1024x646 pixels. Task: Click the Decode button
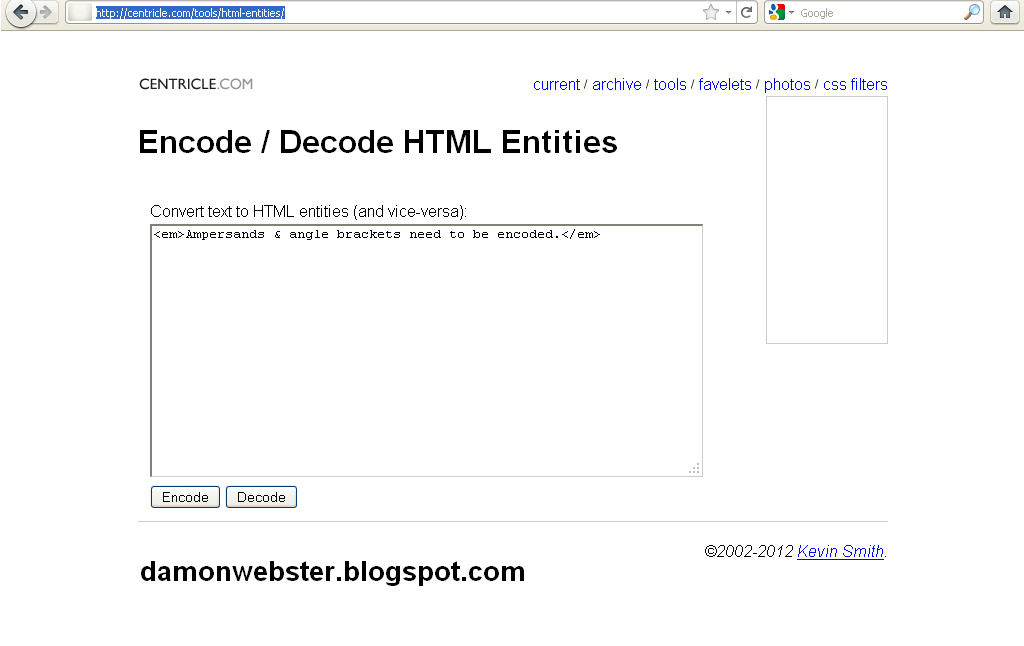pyautogui.click(x=261, y=496)
